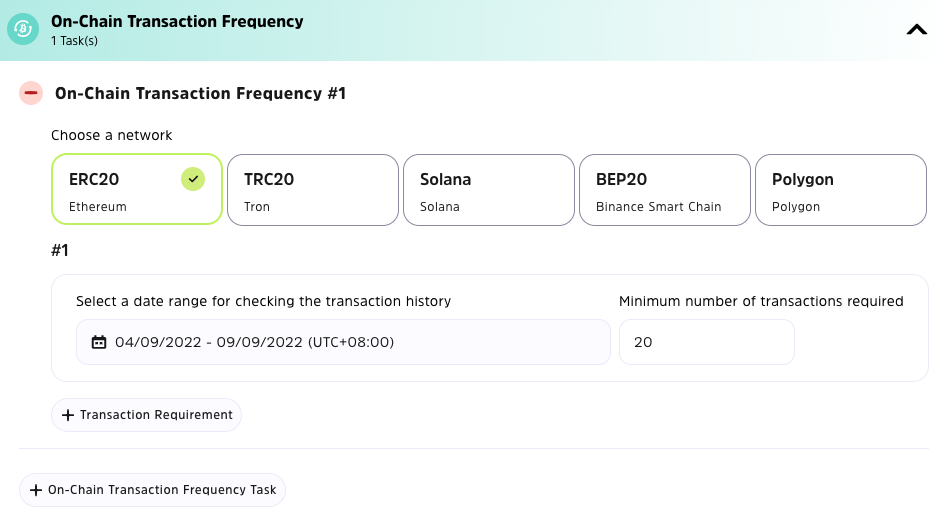The image size is (941, 512).
Task: Pick the Solana network option
Action: 488,190
